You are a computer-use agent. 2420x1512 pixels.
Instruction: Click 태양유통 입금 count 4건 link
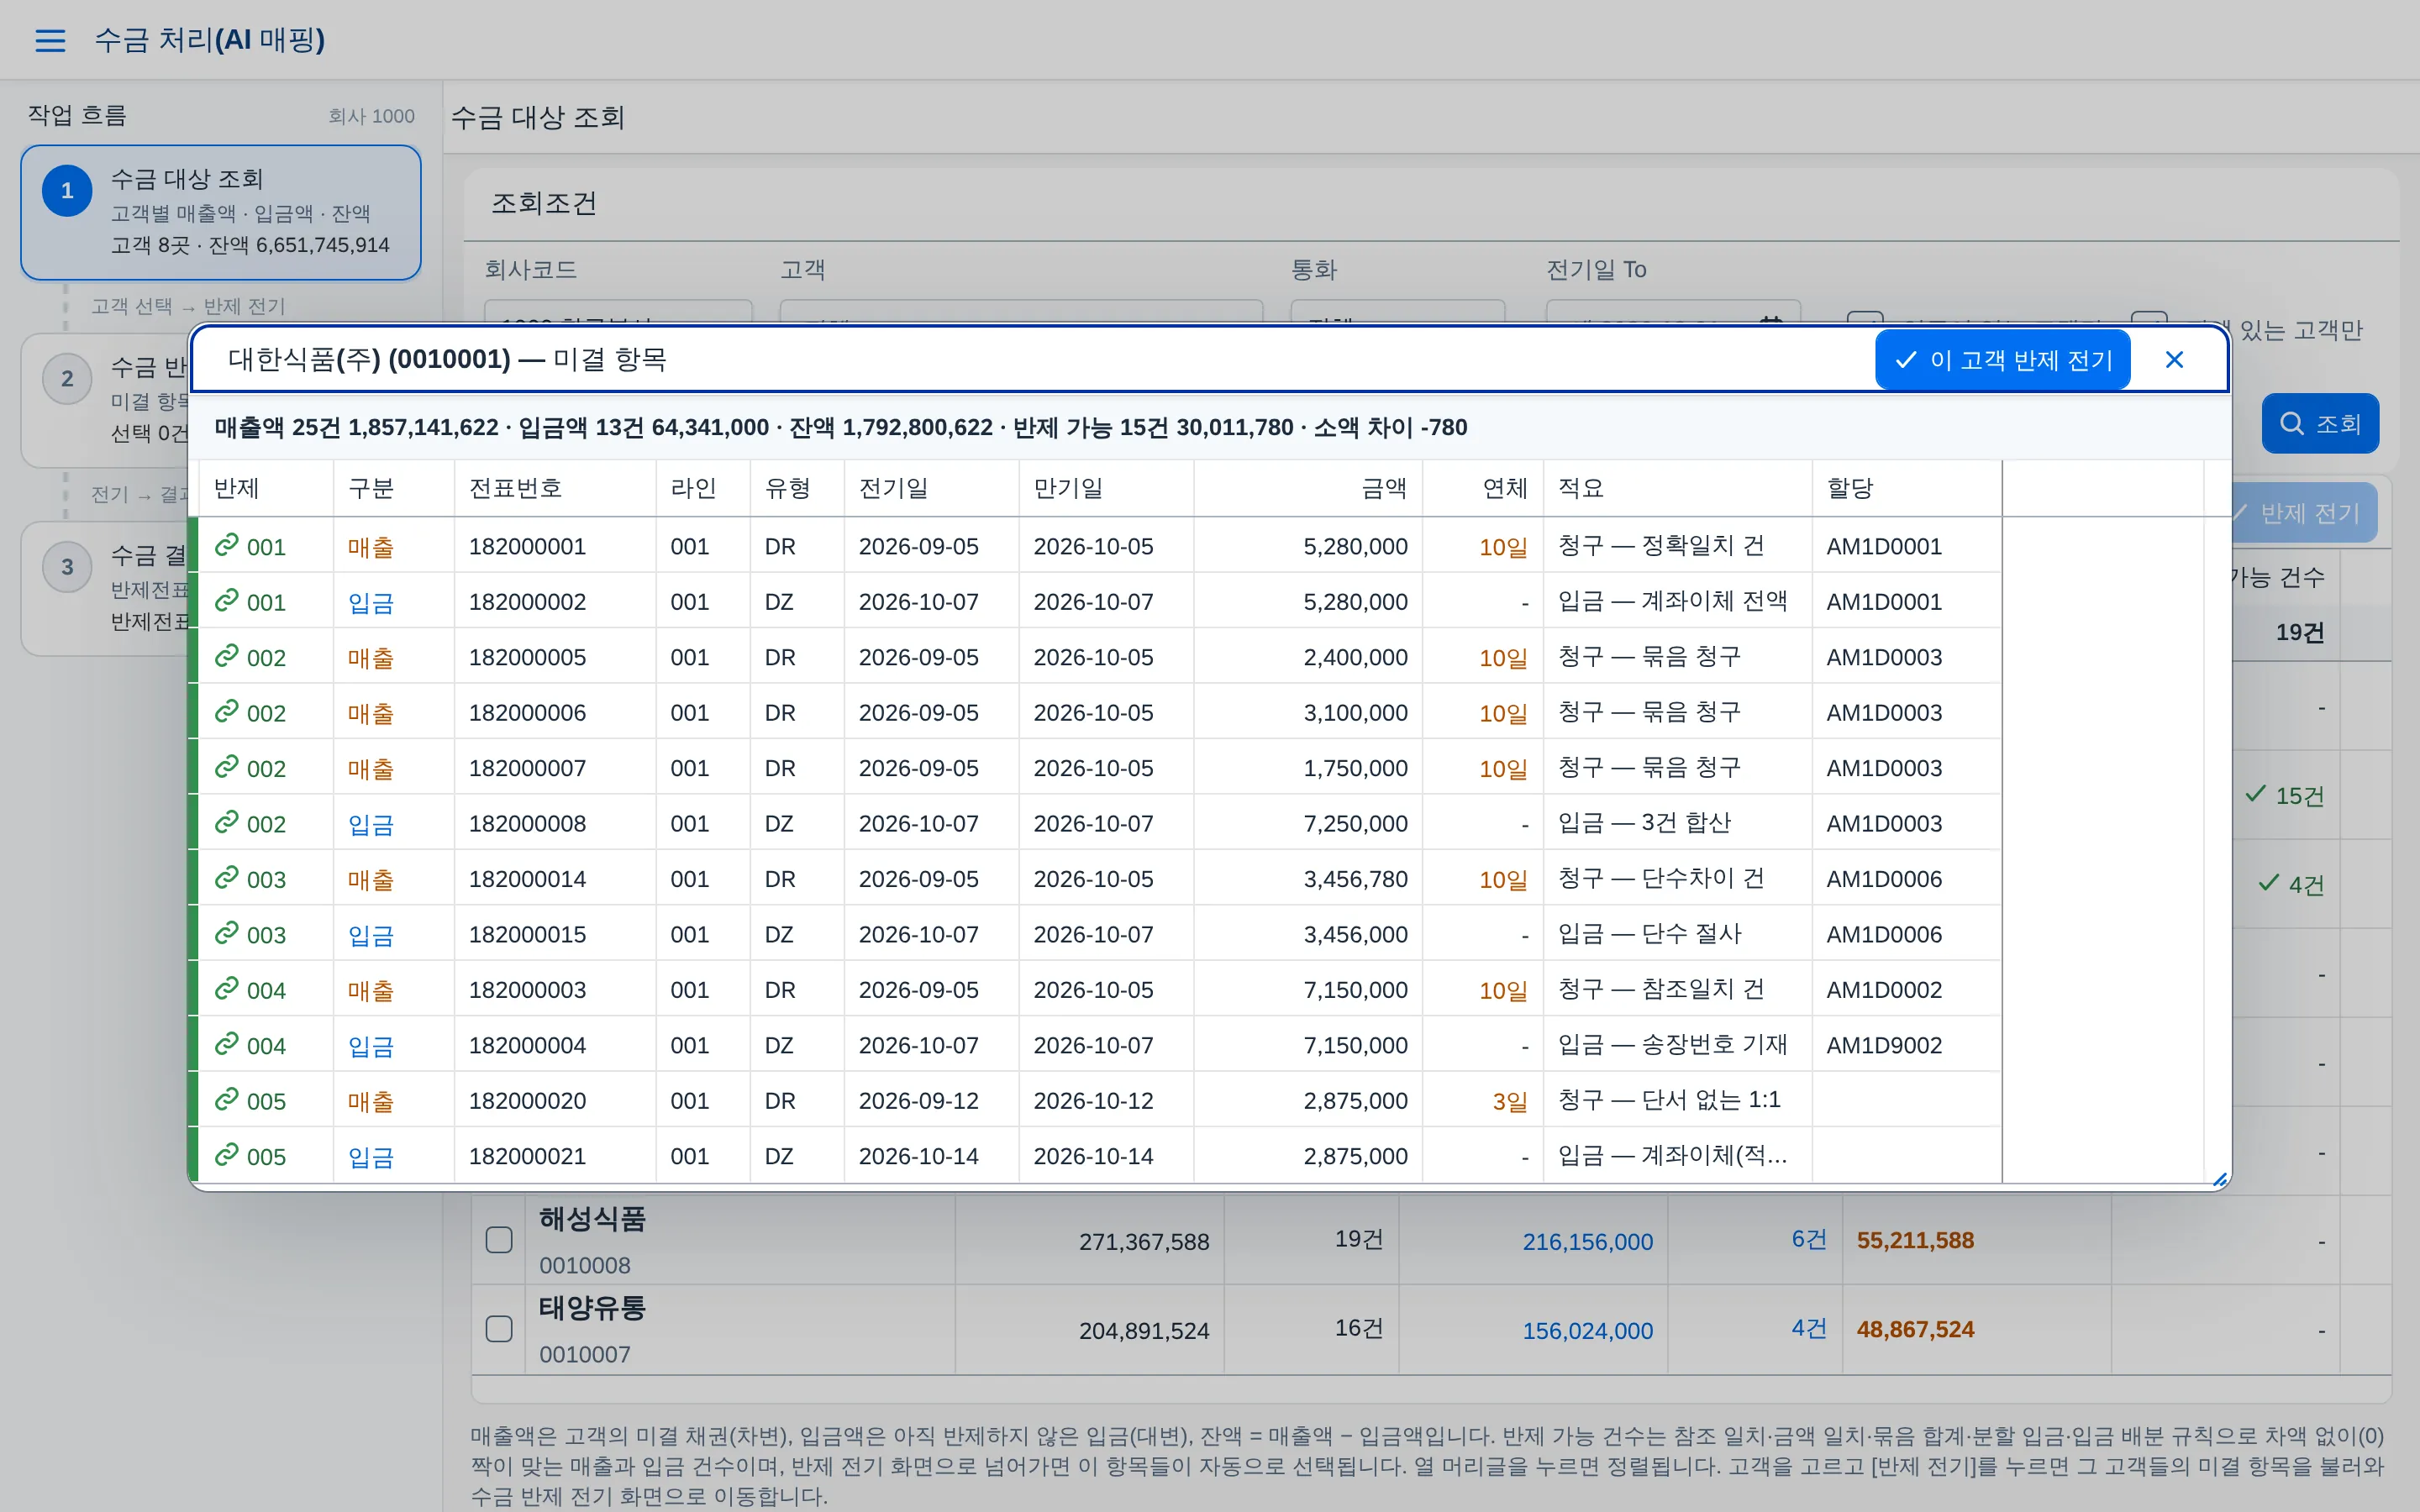tap(1809, 1328)
